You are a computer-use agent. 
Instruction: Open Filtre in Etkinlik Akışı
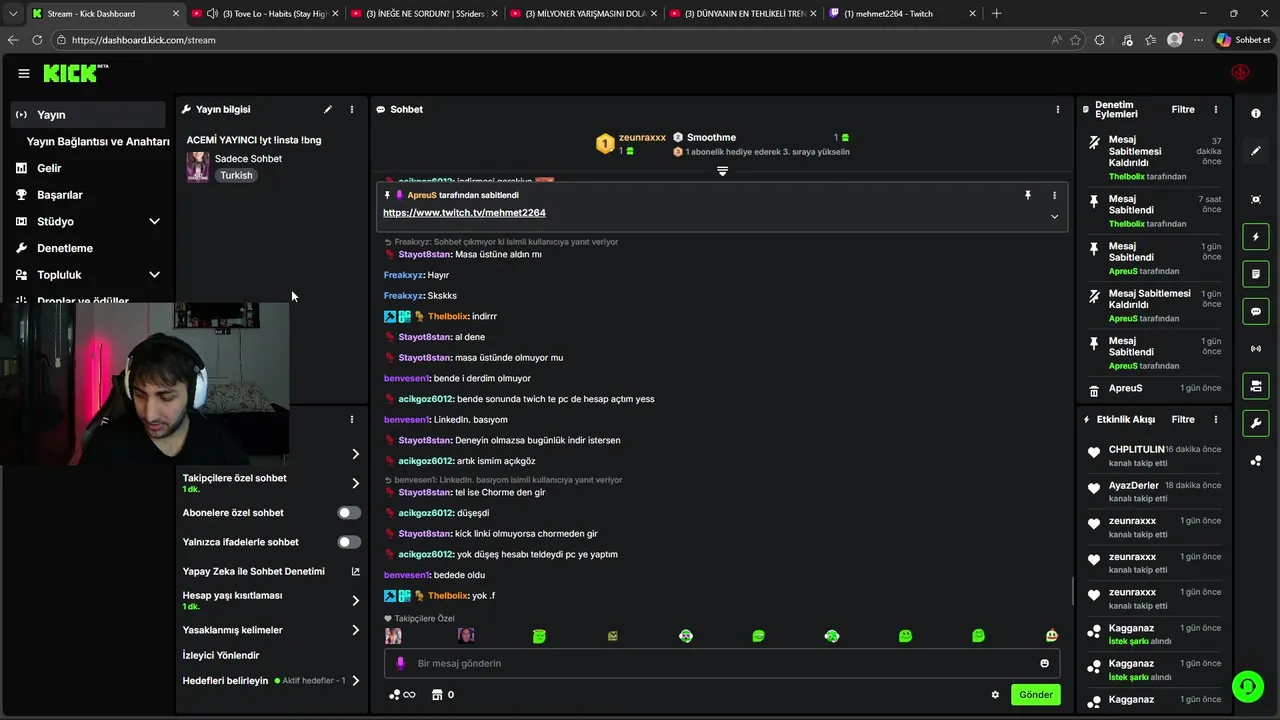(1183, 419)
